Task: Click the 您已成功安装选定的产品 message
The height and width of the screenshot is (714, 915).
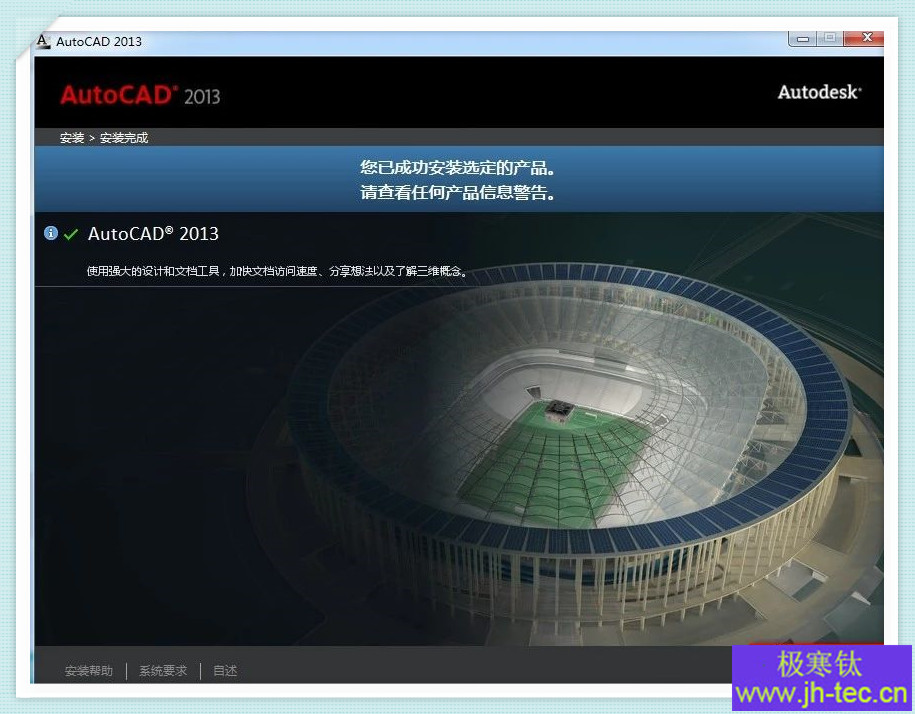Action: 458,168
